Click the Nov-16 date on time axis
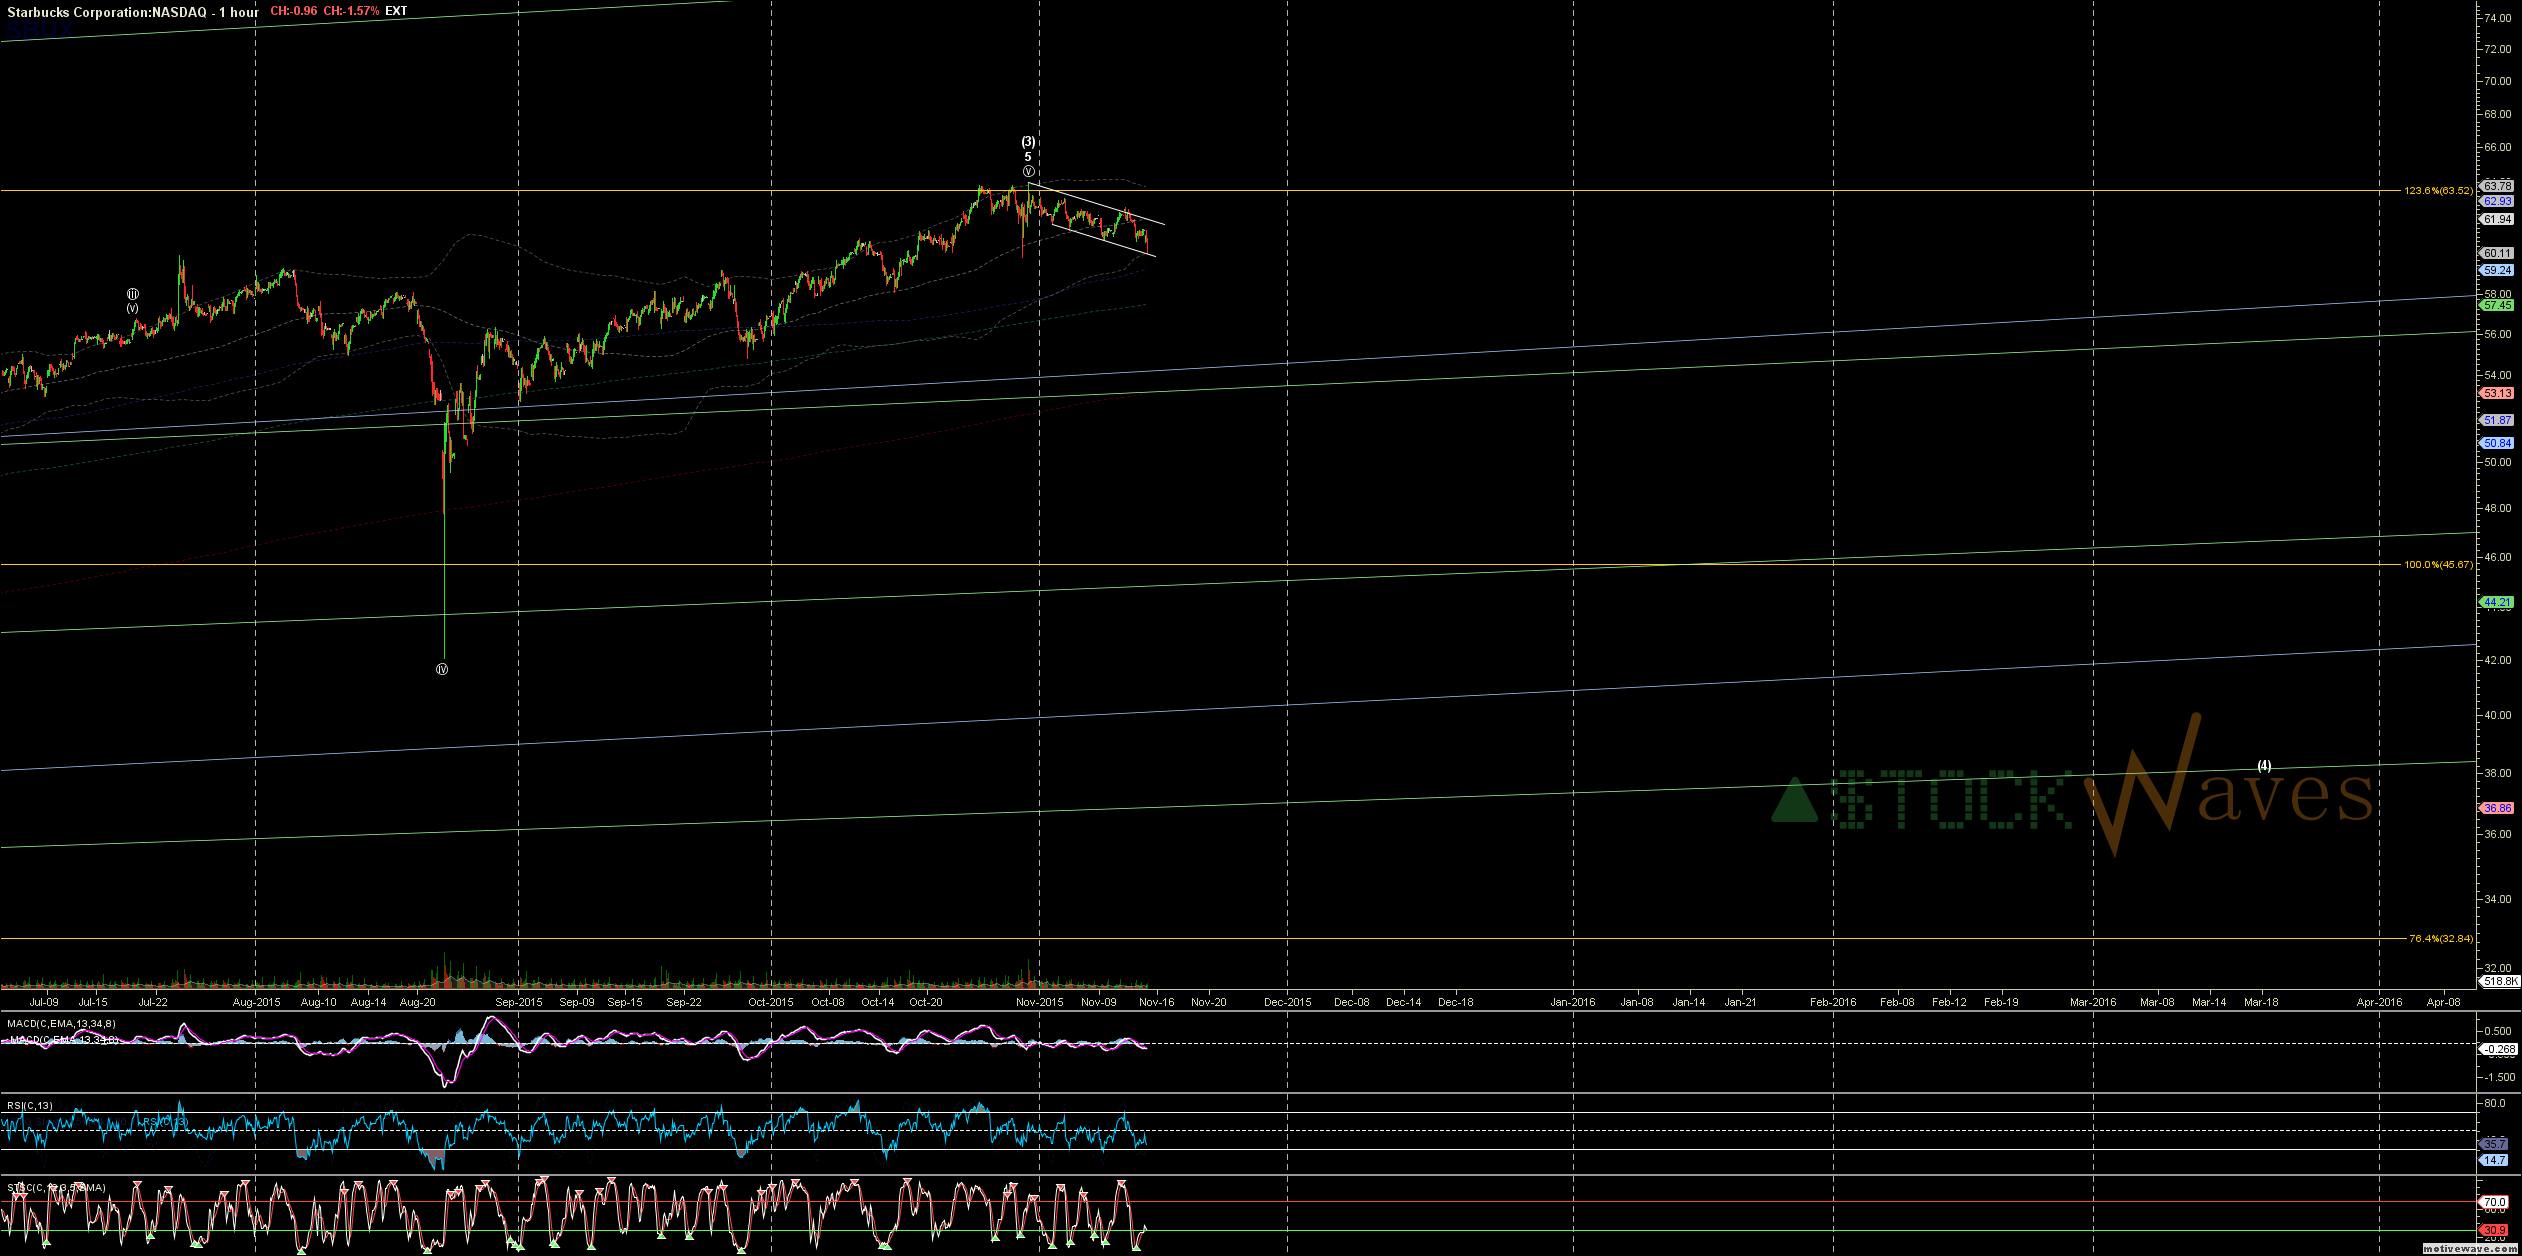2522x1256 pixels. pyautogui.click(x=1157, y=1002)
